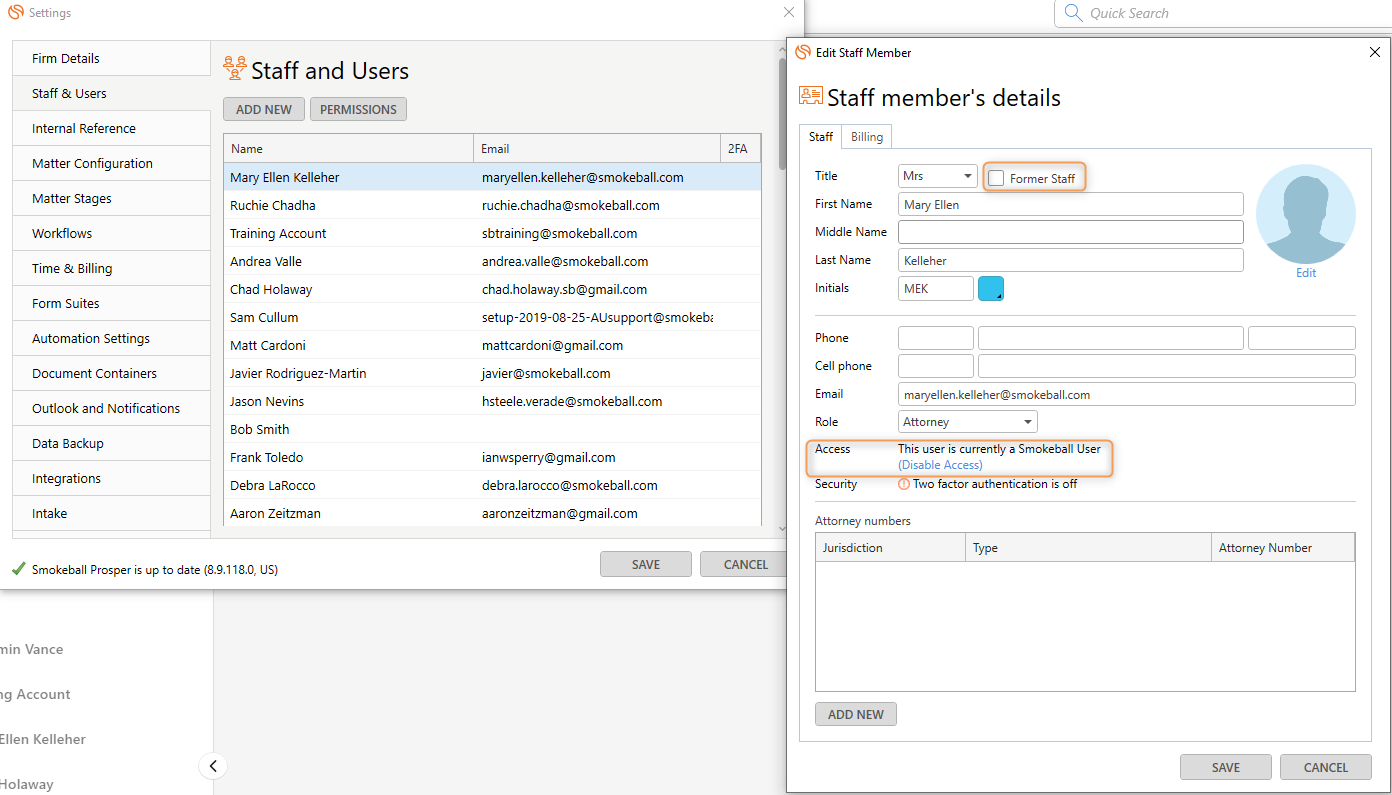Select Sam Cullum in the staff list
The image size is (1392, 795).
492,317
